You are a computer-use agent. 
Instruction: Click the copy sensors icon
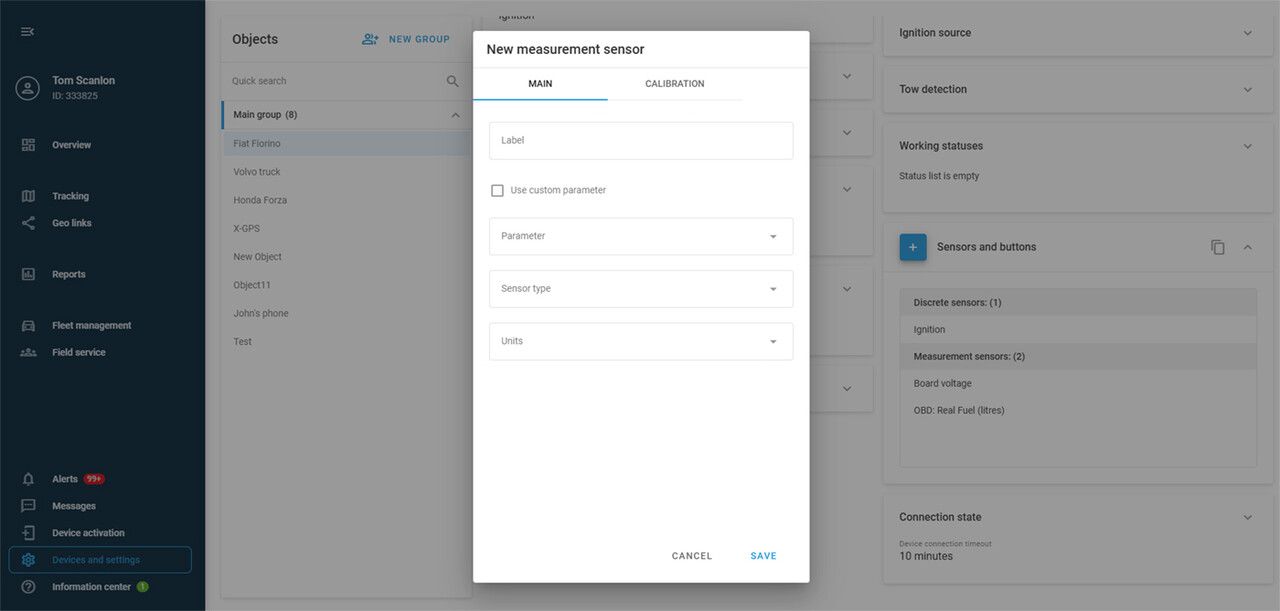click(x=1218, y=246)
